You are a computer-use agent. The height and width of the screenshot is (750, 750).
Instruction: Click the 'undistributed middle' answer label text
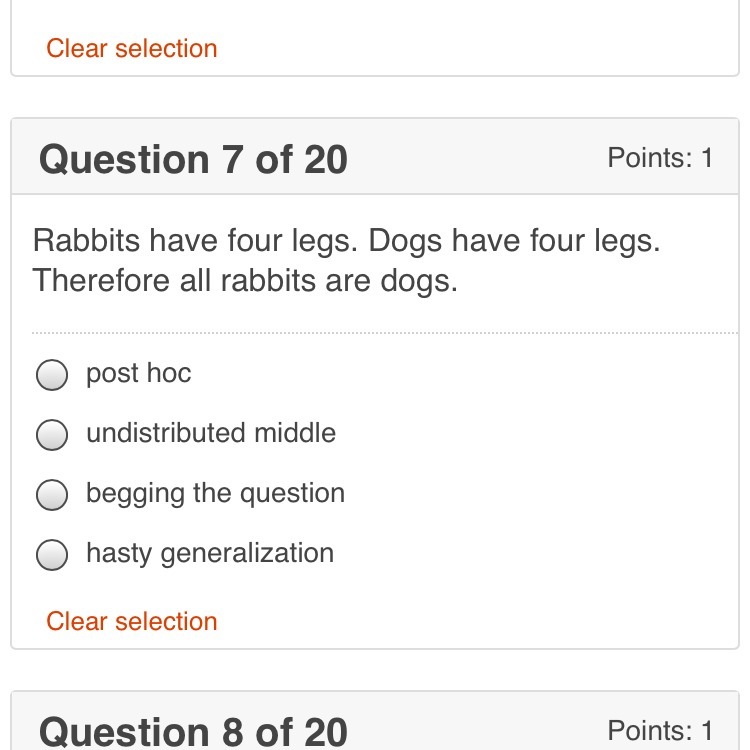[x=211, y=434]
